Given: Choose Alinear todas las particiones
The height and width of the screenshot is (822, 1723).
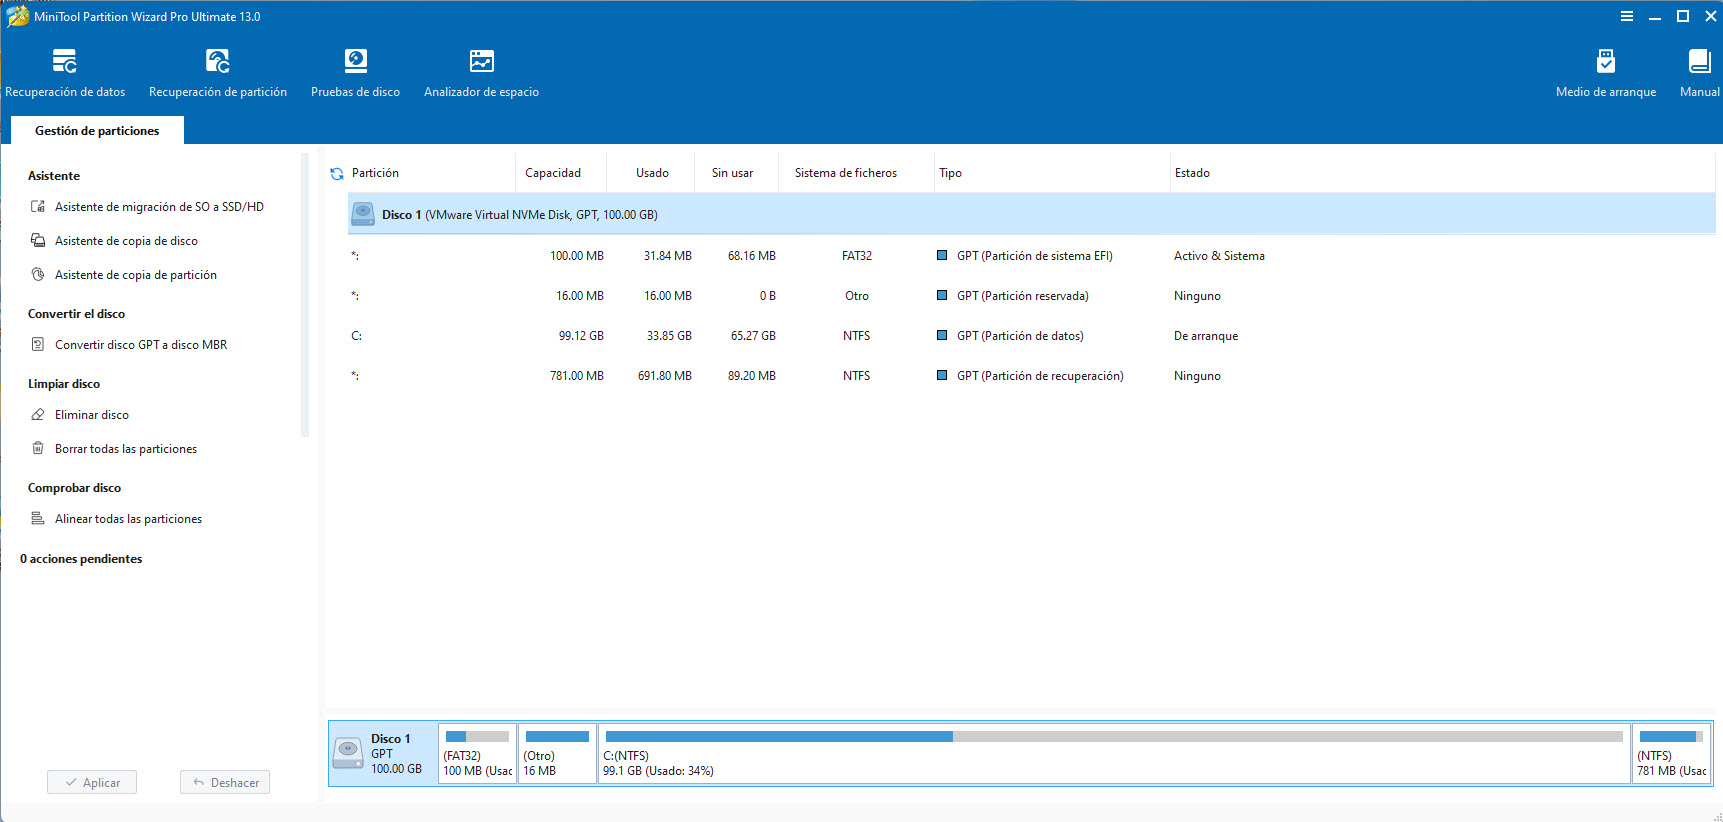Looking at the screenshot, I should tap(128, 519).
